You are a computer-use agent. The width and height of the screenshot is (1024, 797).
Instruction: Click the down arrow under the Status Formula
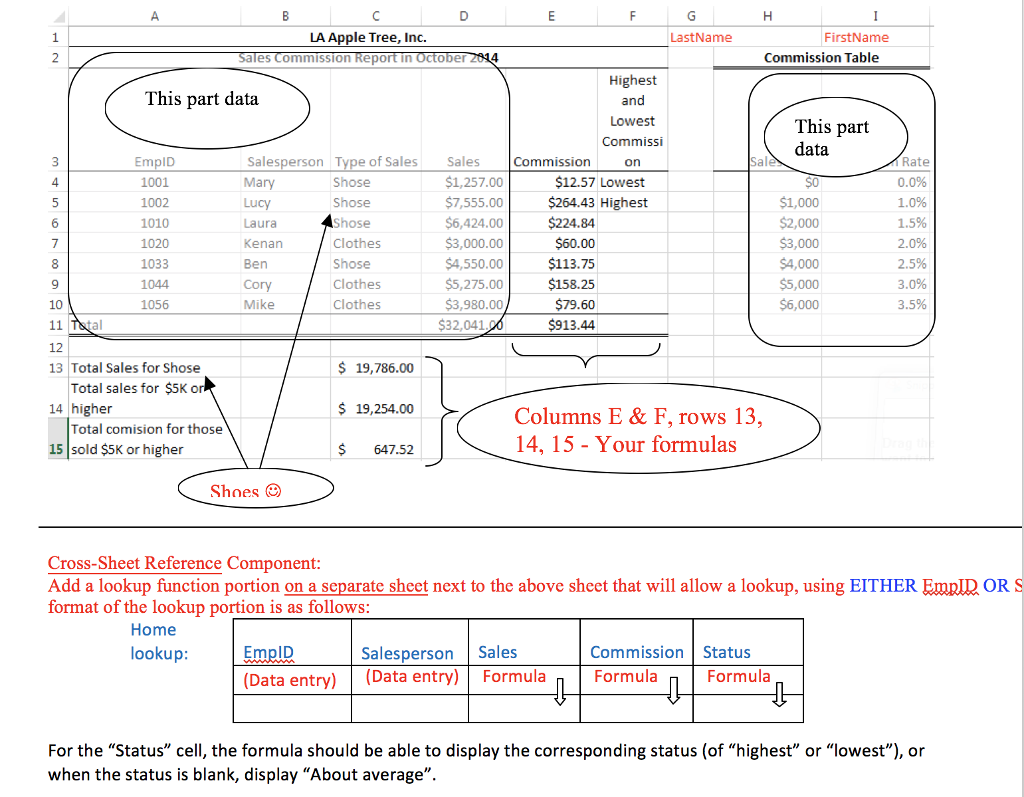tap(778, 692)
